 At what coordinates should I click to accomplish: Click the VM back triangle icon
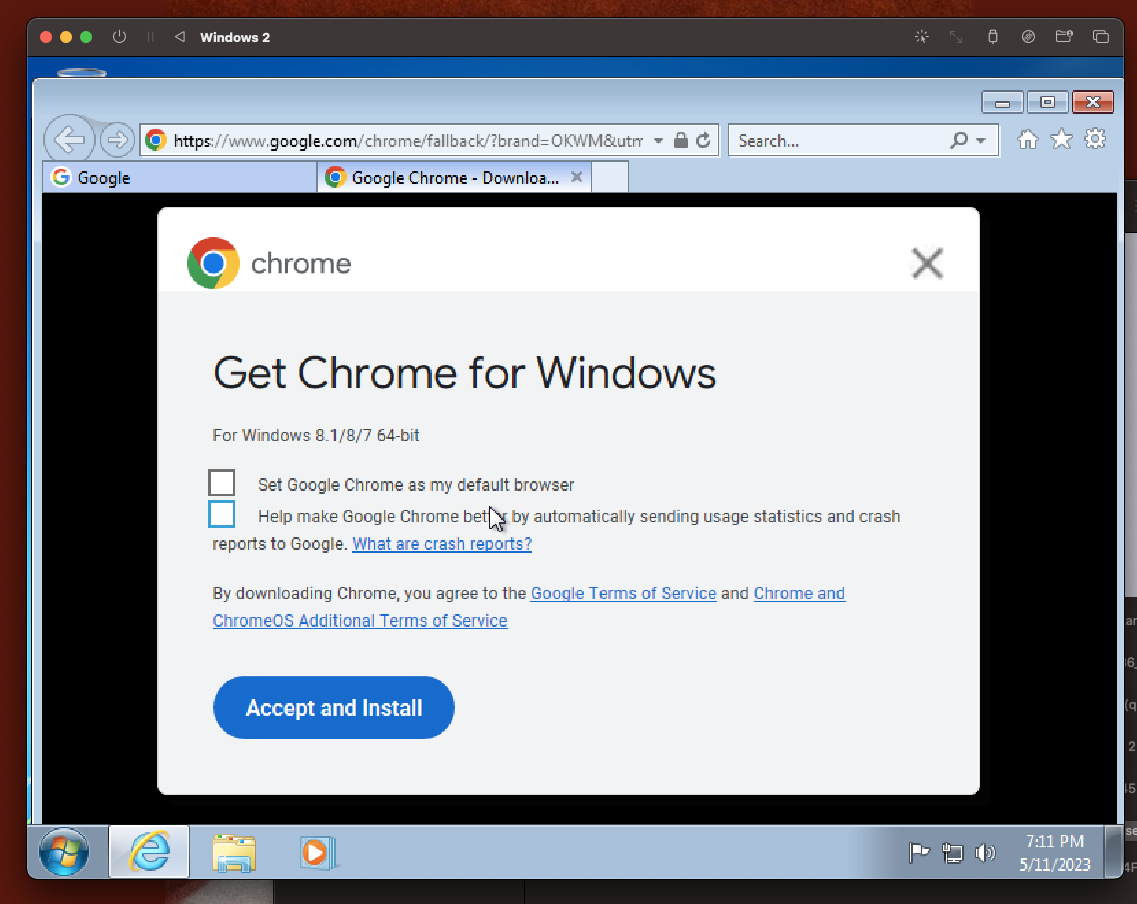click(180, 37)
